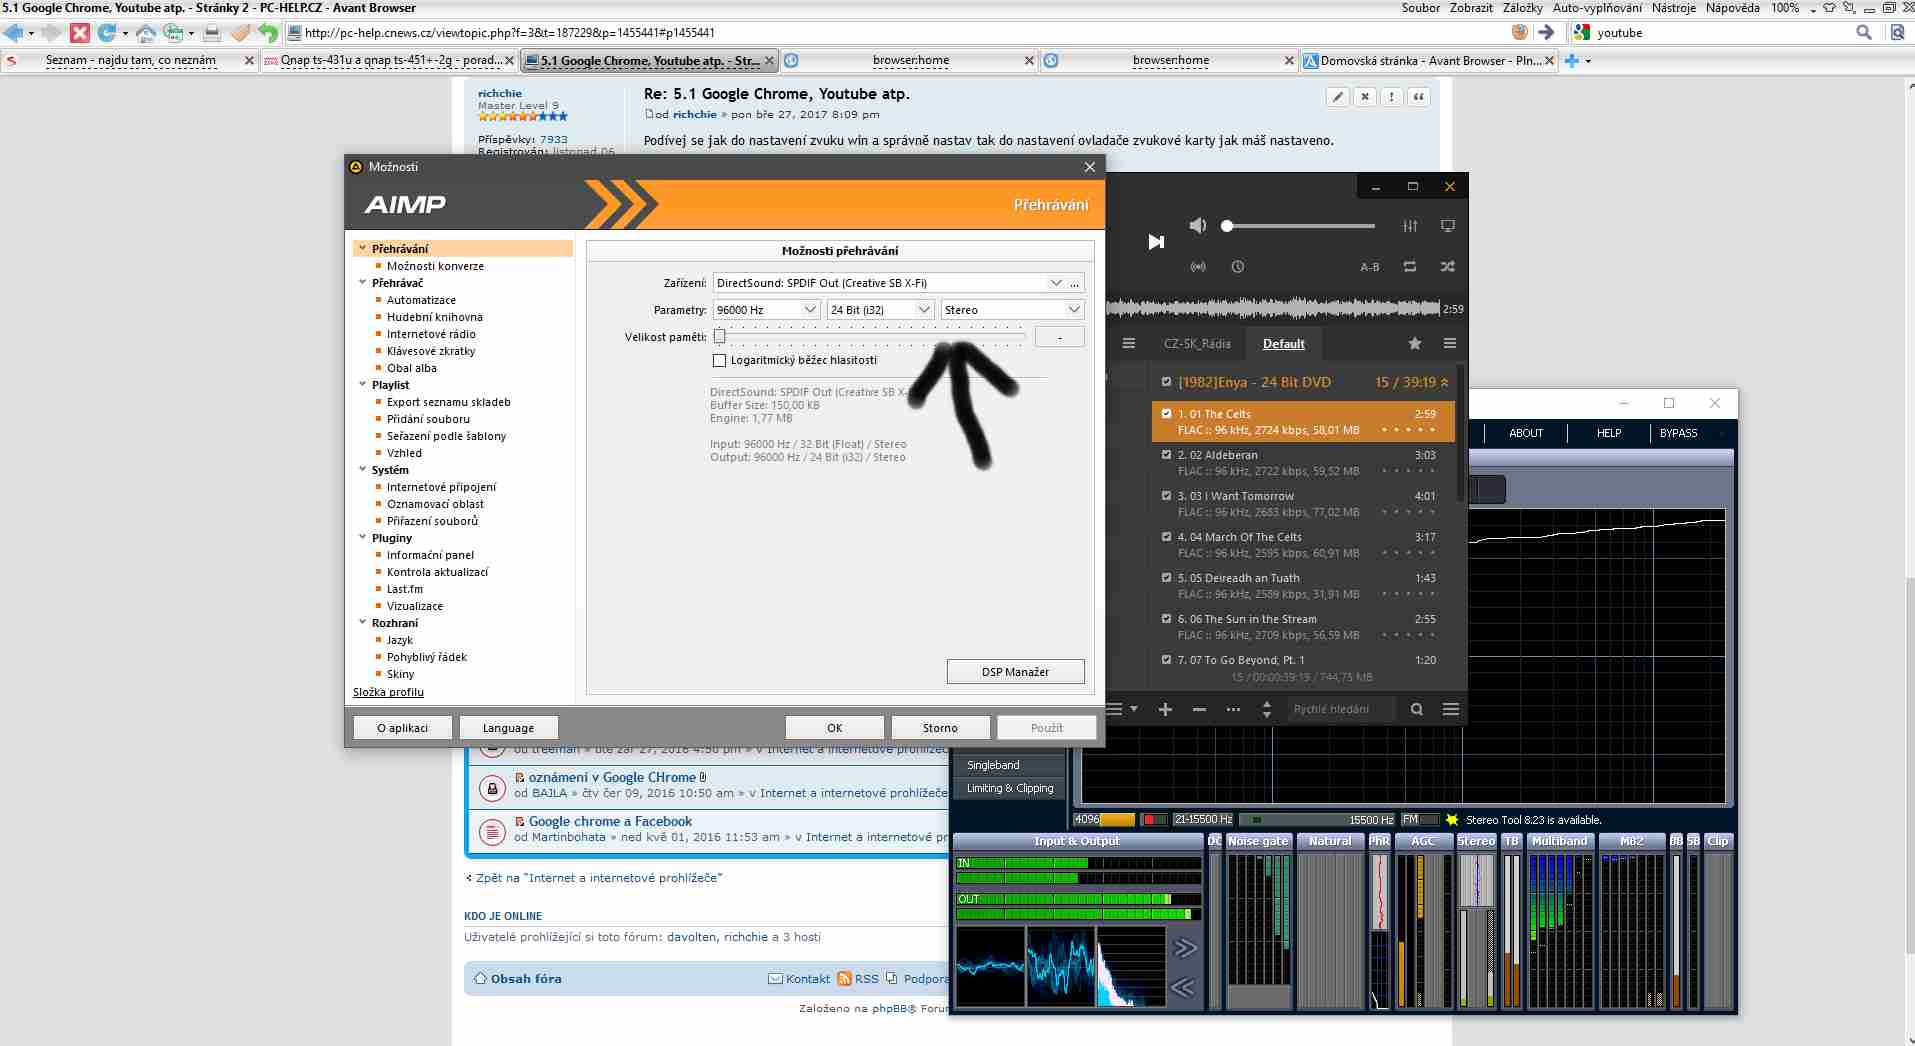Click the Velikost paměti buffer slider

(870, 337)
